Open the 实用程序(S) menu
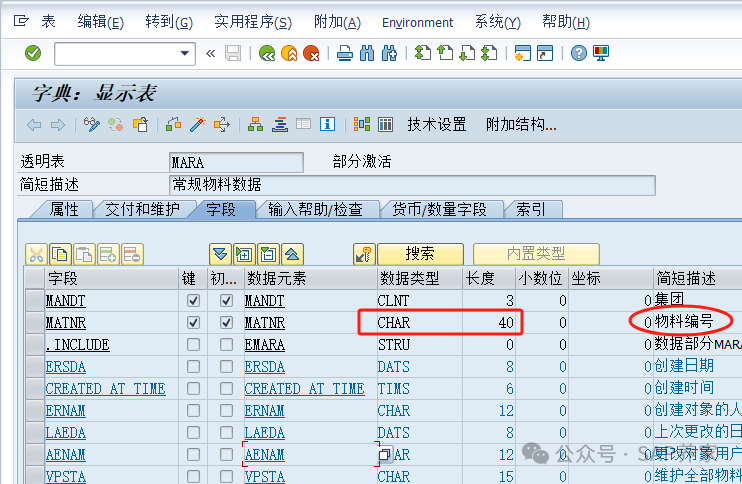This screenshot has width=742, height=484. pyautogui.click(x=253, y=22)
